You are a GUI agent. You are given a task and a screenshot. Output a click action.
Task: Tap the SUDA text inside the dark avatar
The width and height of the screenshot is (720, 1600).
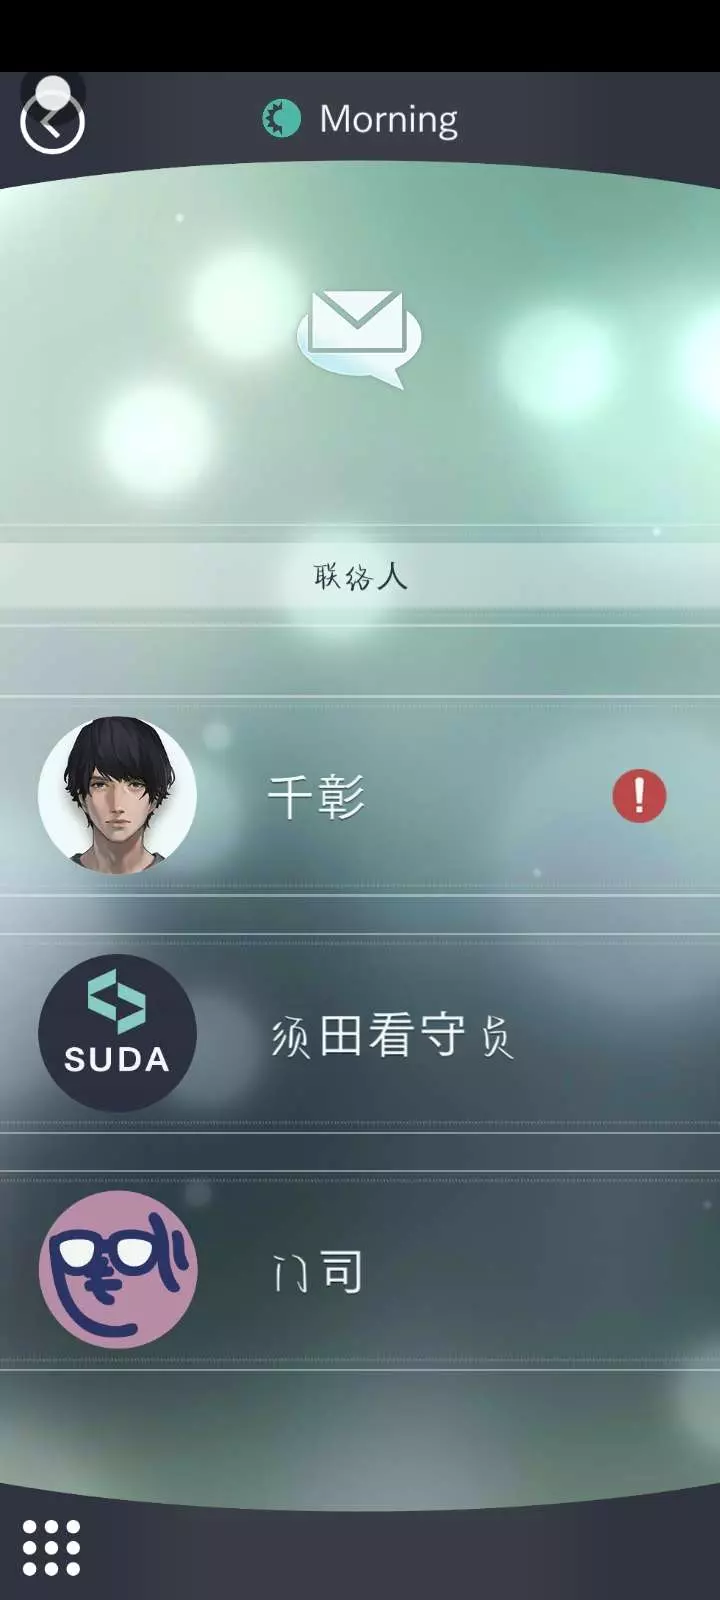pyautogui.click(x=117, y=1059)
